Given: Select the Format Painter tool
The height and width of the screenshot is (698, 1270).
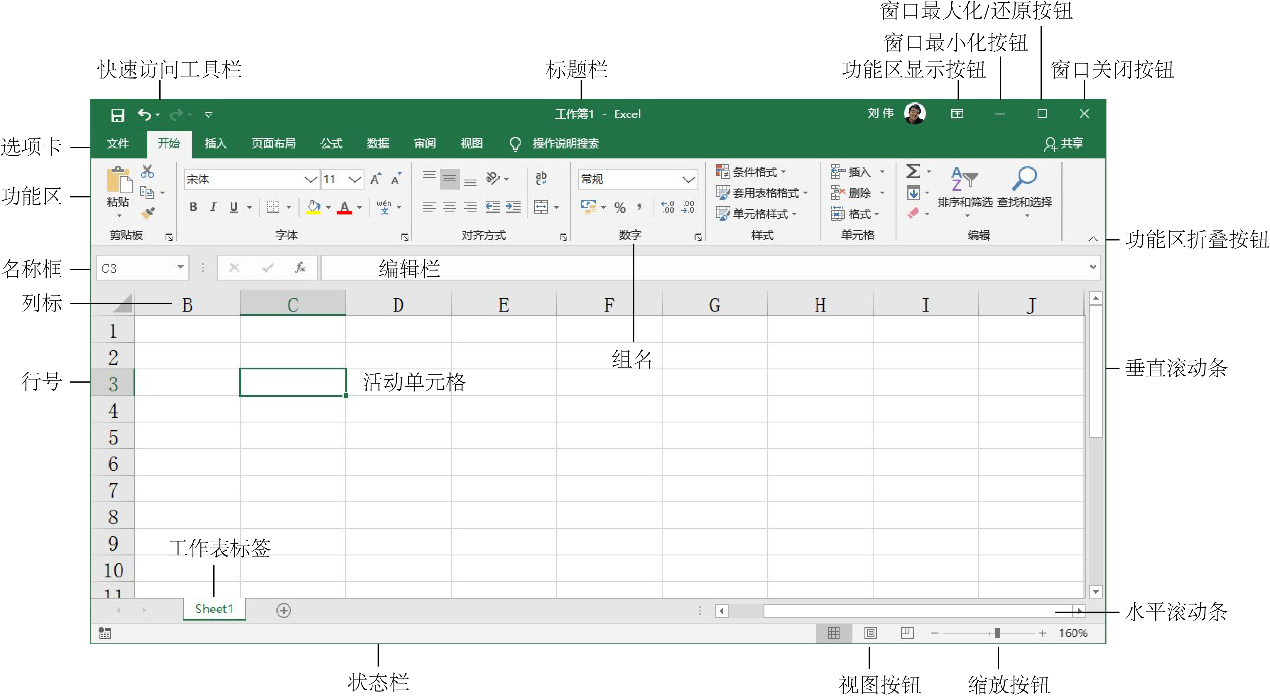Looking at the screenshot, I should pos(148,213).
